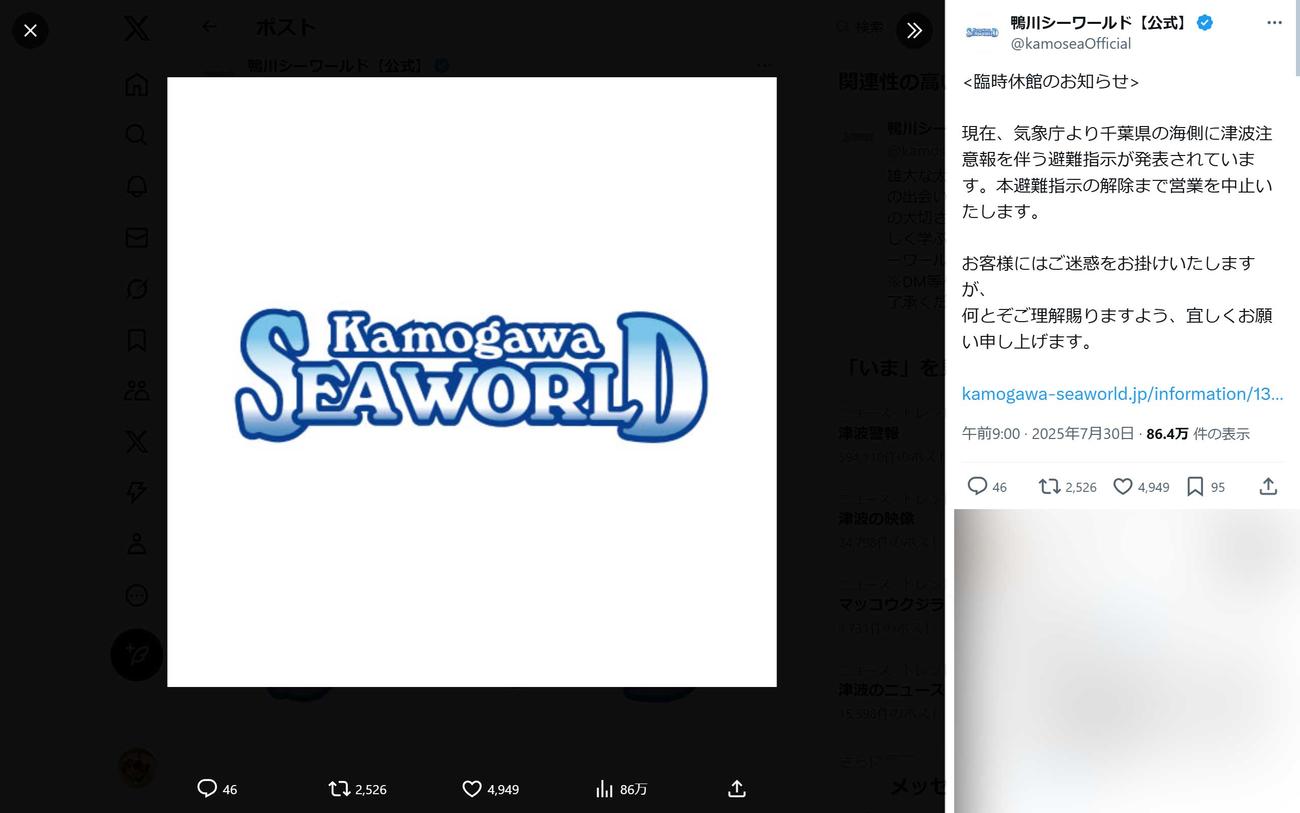Click the <臨時休館のお知らせ> post heading
Image resolution: width=1300 pixels, height=813 pixels.
1051,82
